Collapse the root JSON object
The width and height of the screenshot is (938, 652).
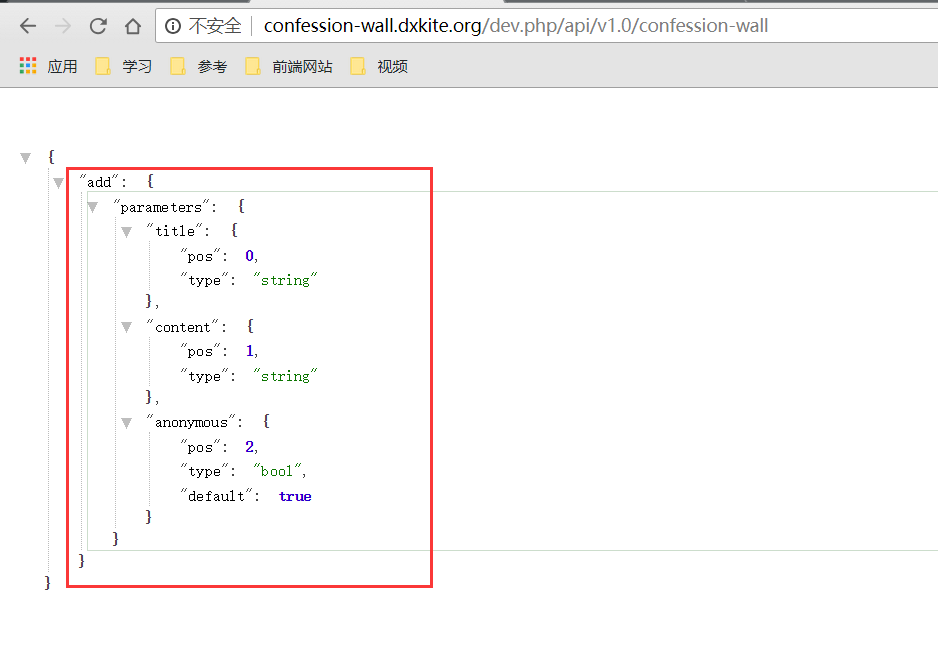(26, 158)
